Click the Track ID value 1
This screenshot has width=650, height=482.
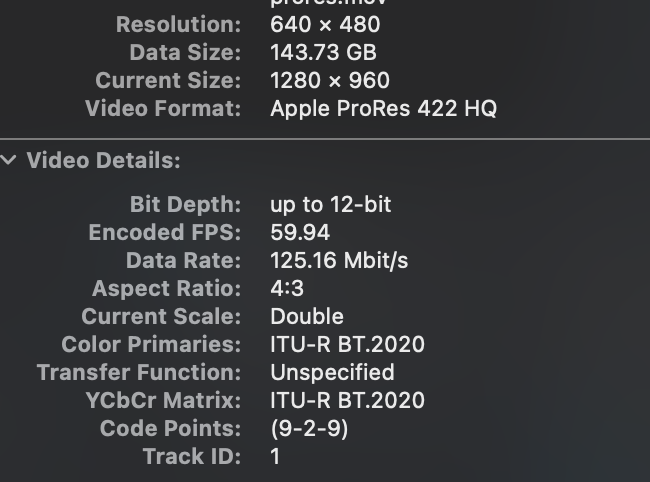tap(276, 457)
